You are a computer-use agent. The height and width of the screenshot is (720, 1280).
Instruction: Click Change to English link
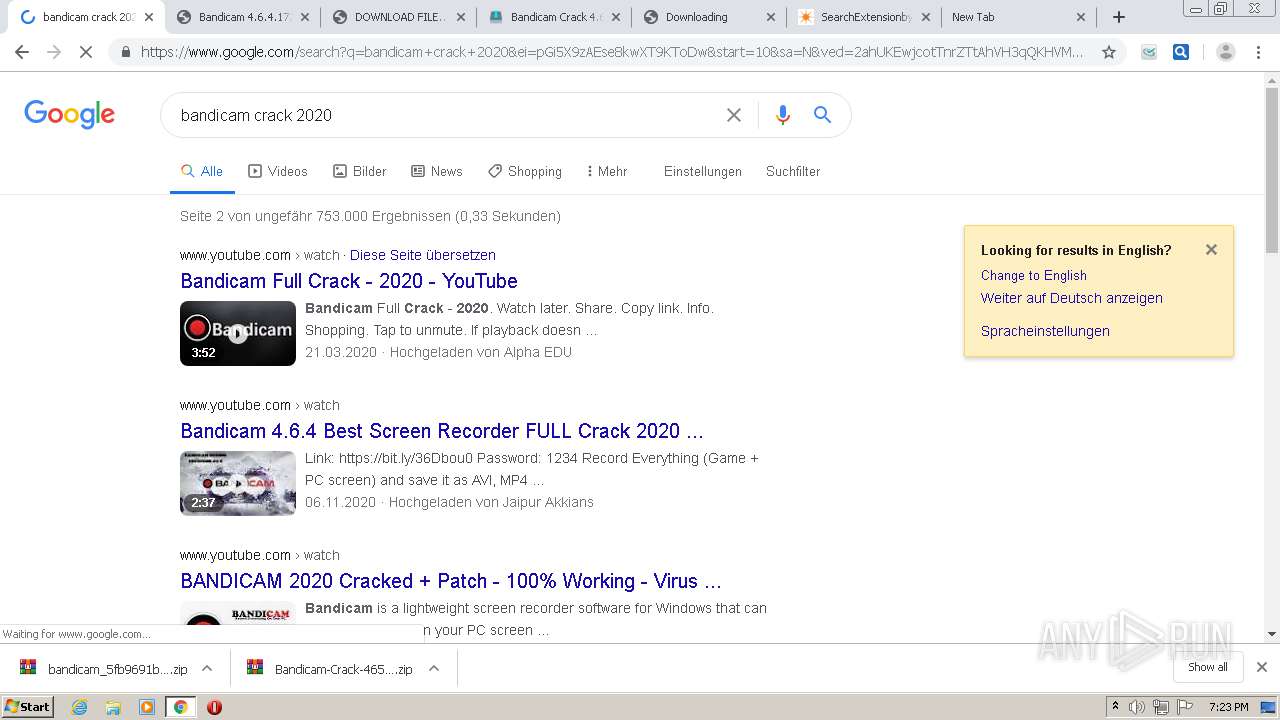pyautogui.click(x=1034, y=275)
